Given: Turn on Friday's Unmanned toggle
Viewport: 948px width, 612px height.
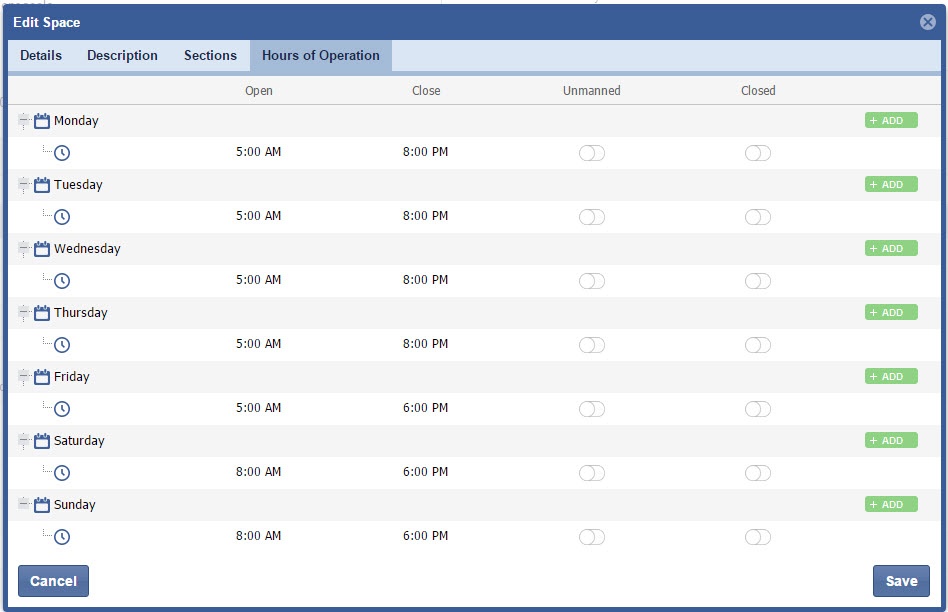Looking at the screenshot, I should tap(592, 409).
